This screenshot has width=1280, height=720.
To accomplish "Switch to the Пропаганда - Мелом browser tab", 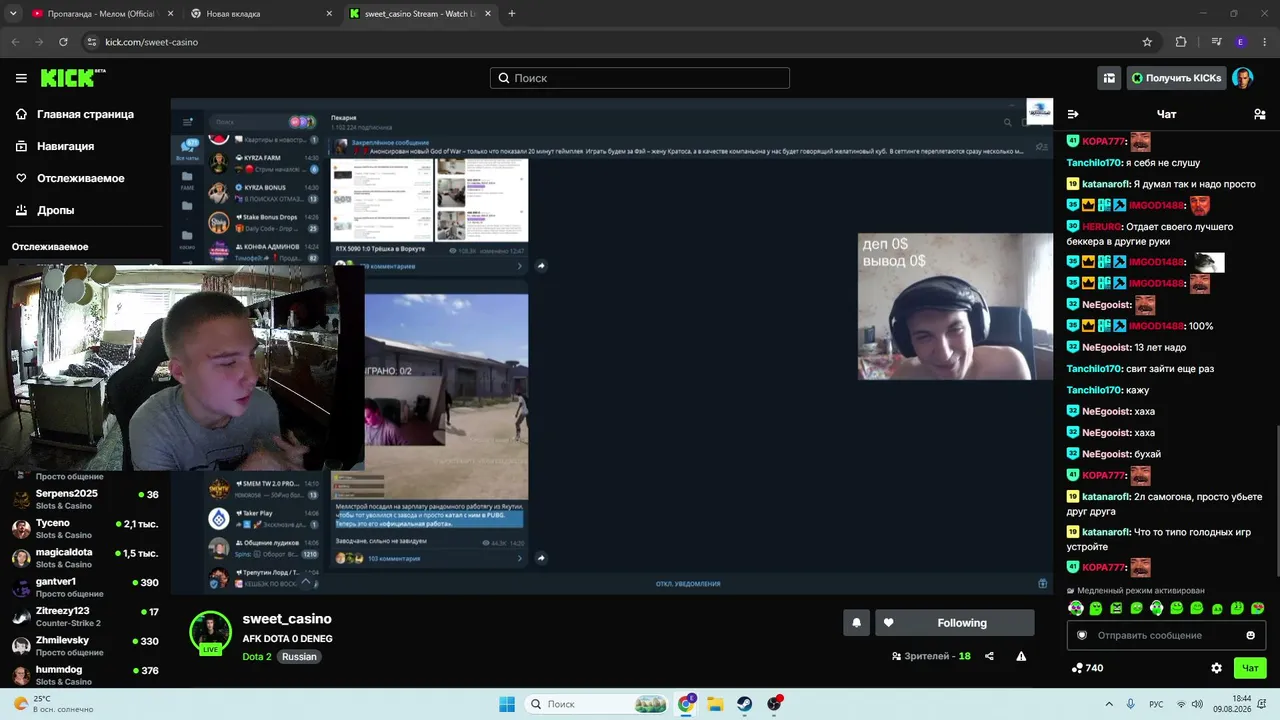I will [100, 14].
